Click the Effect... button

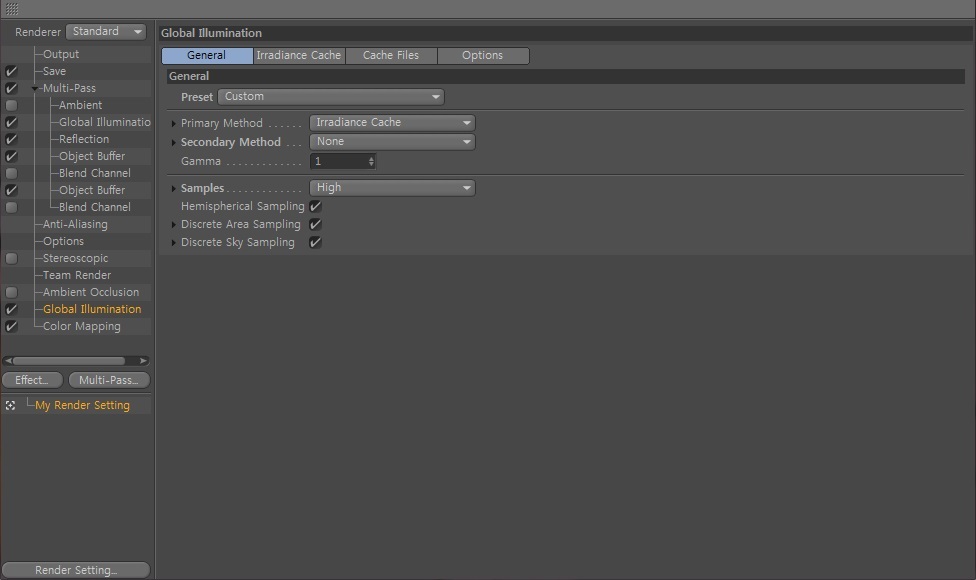32,380
